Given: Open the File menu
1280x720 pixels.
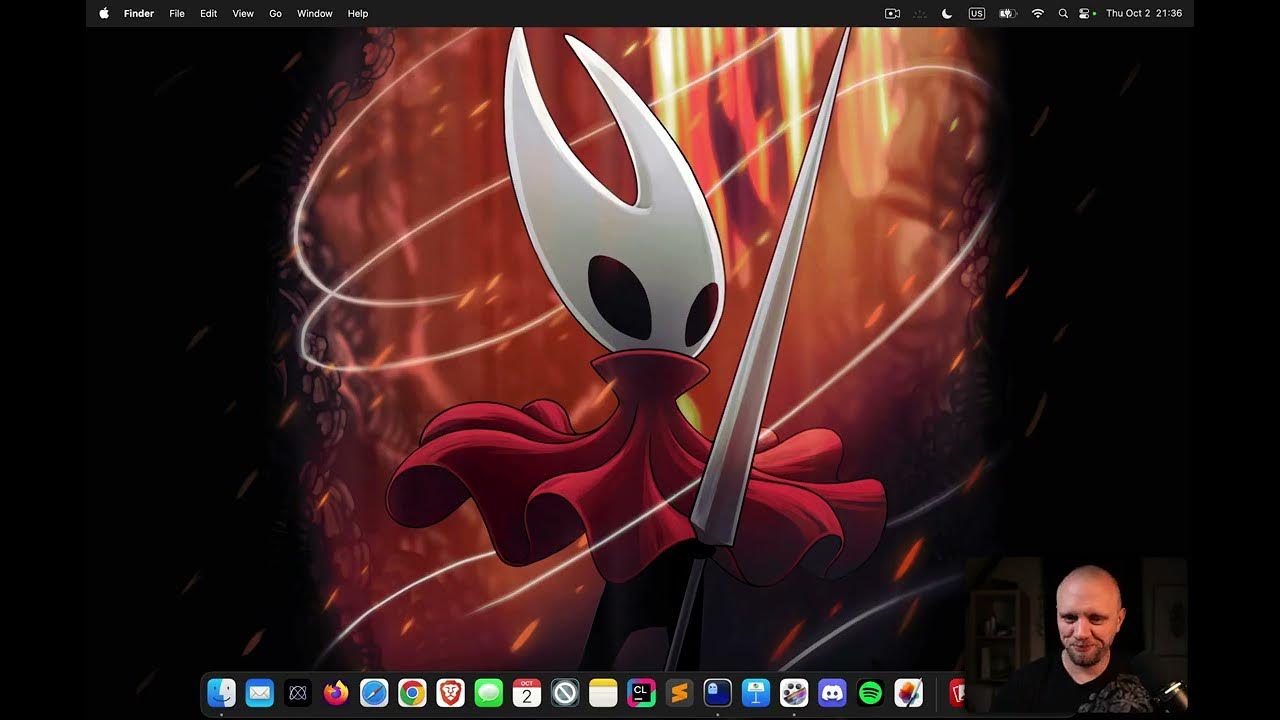Looking at the screenshot, I should click(177, 13).
